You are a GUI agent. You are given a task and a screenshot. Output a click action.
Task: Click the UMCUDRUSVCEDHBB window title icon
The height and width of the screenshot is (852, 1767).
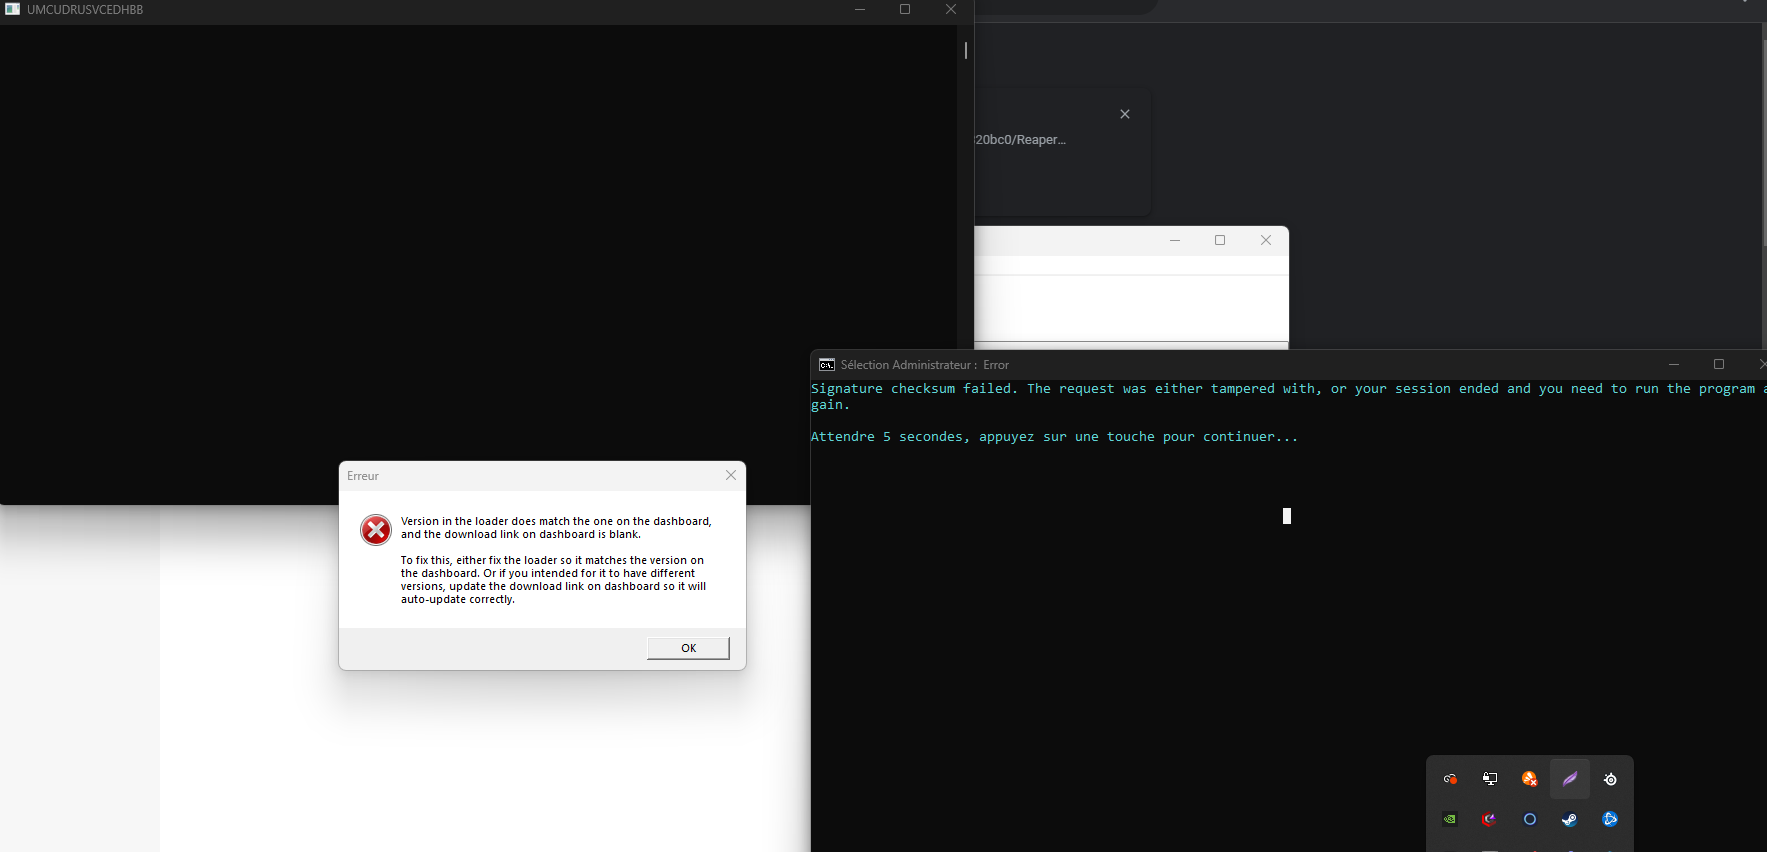tap(12, 9)
